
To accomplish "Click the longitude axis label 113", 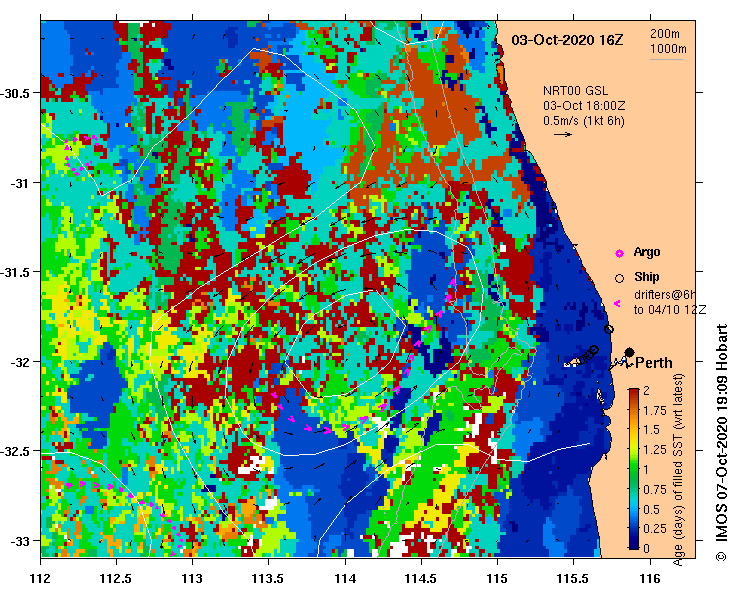I will point(192,578).
